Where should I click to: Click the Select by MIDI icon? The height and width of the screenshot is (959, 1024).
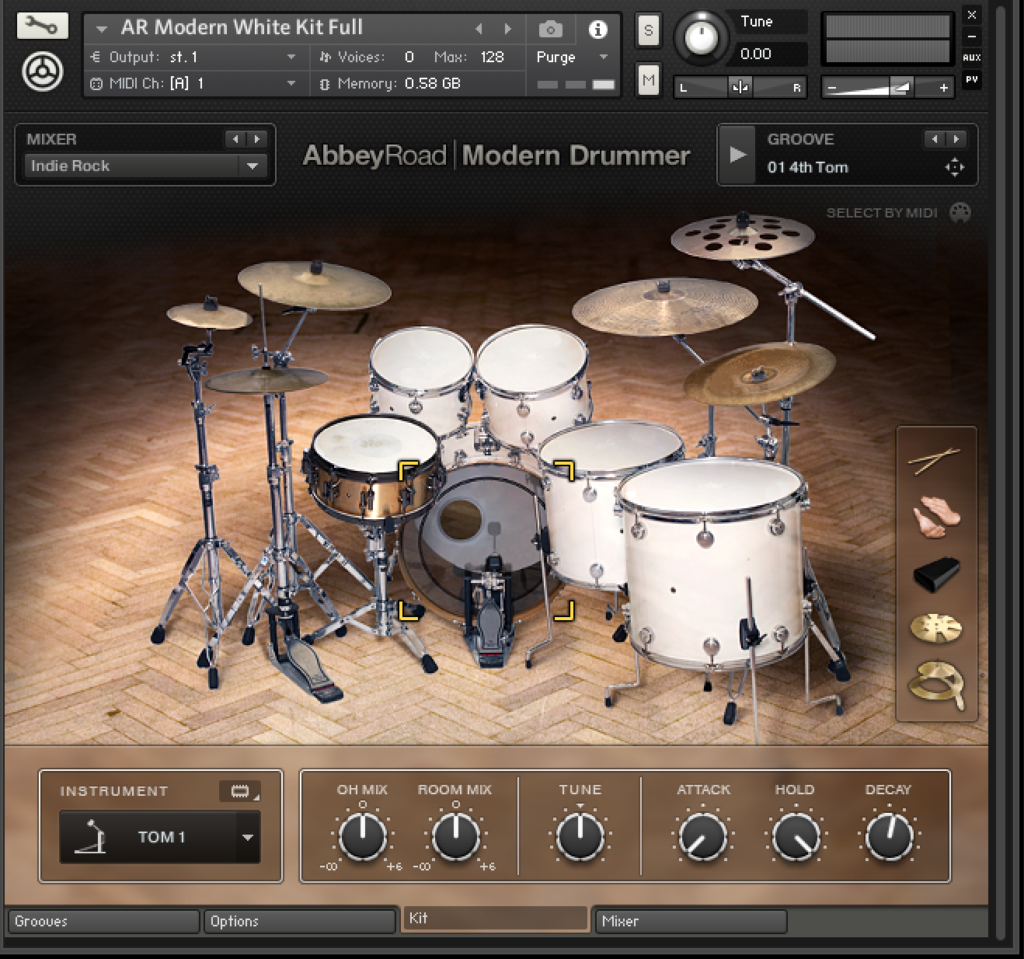point(959,212)
